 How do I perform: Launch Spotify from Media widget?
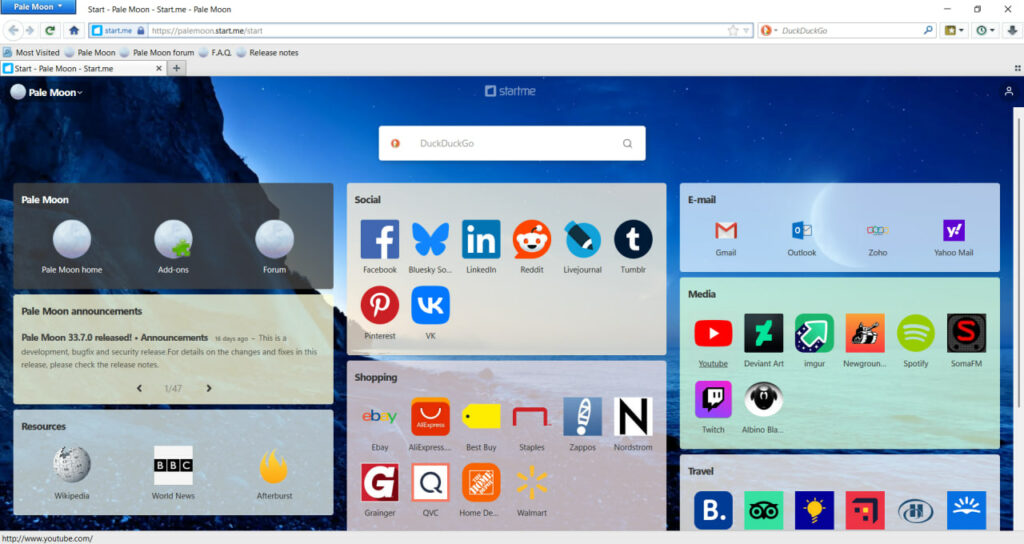(916, 333)
